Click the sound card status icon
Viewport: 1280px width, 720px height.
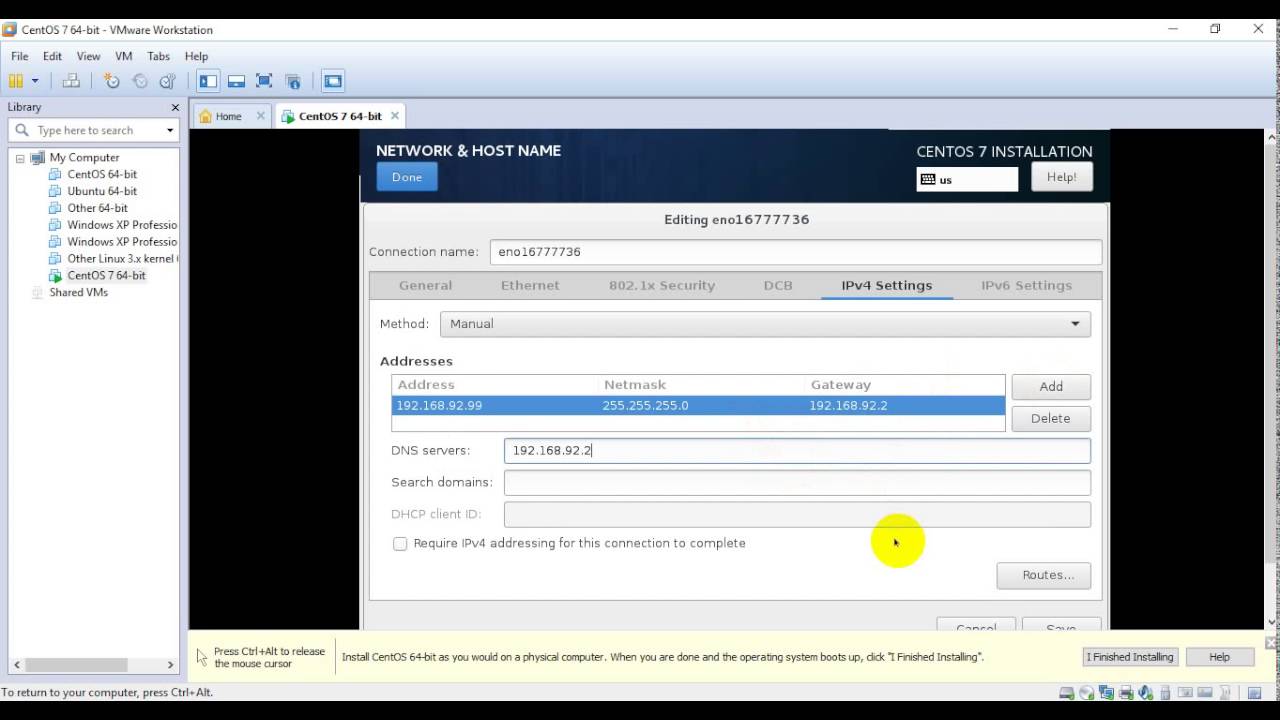tap(1145, 692)
